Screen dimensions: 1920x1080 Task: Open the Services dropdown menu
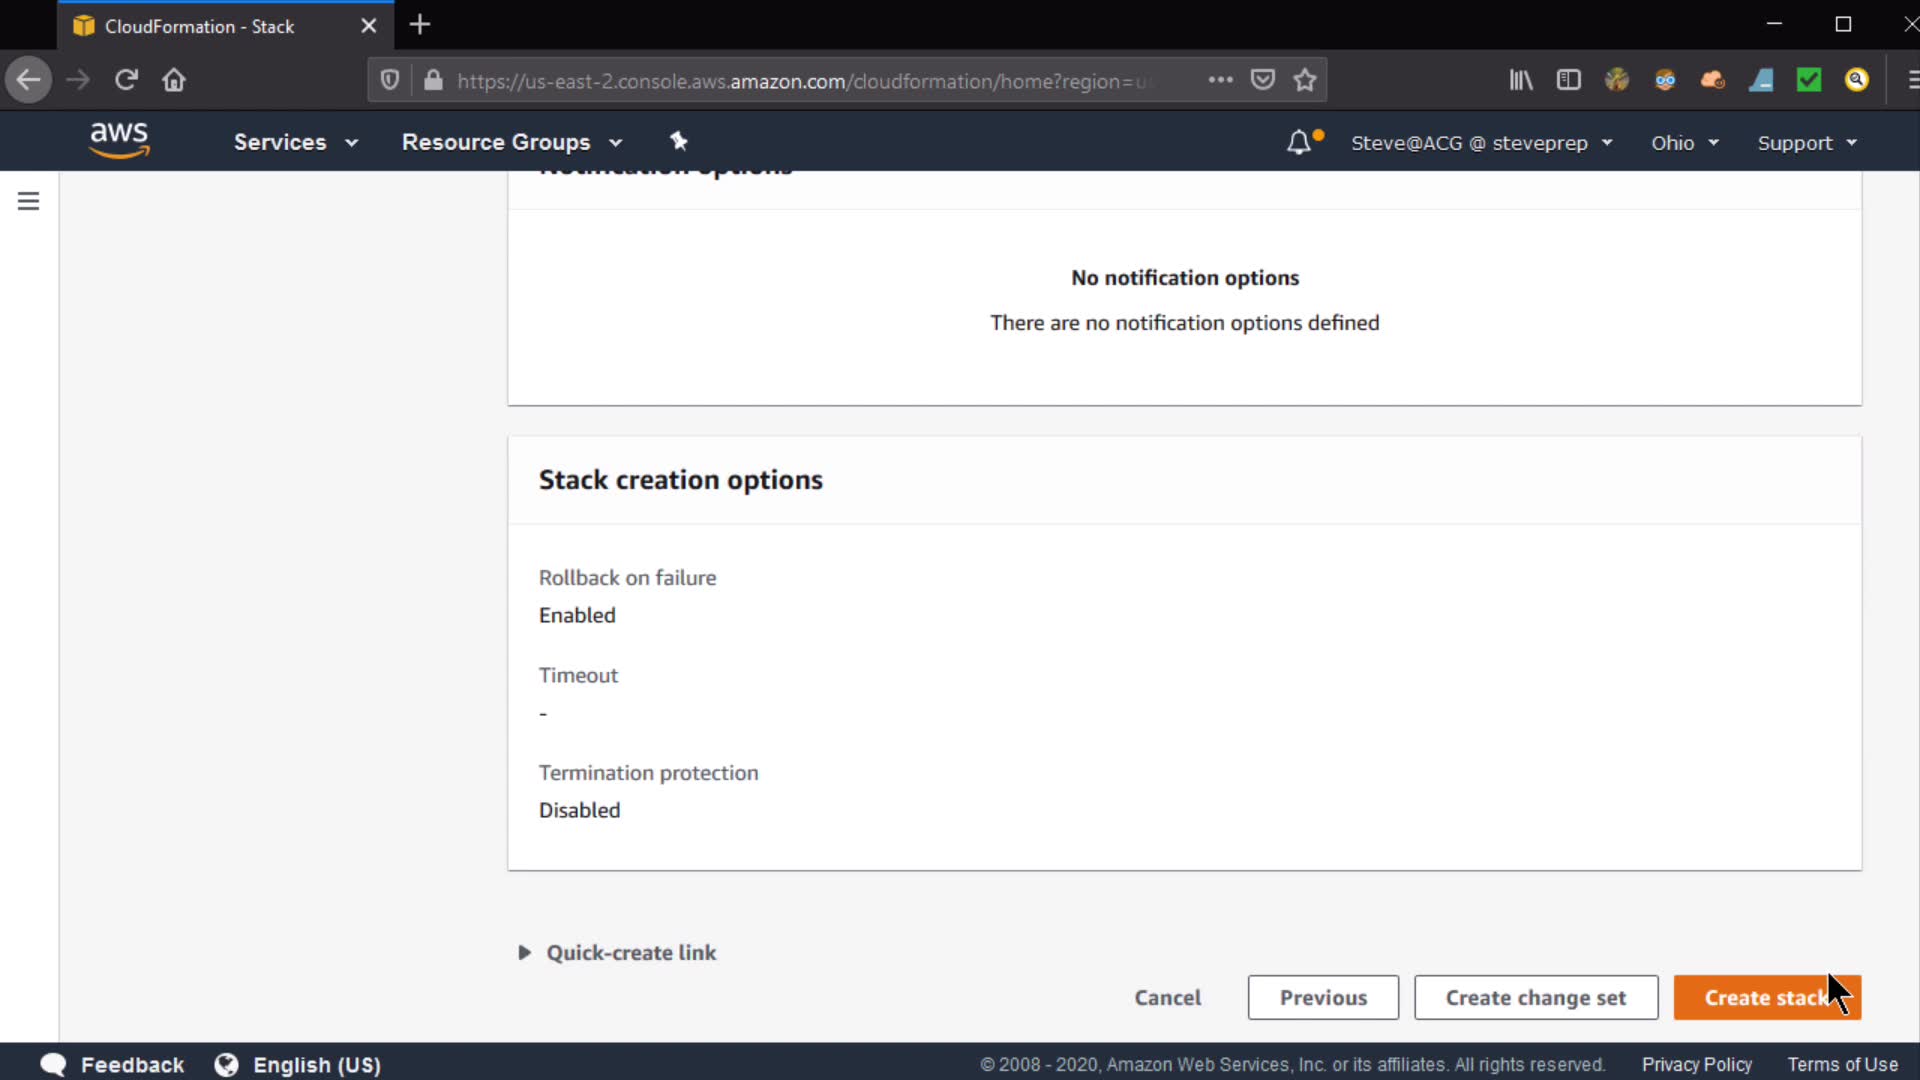pyautogui.click(x=295, y=142)
